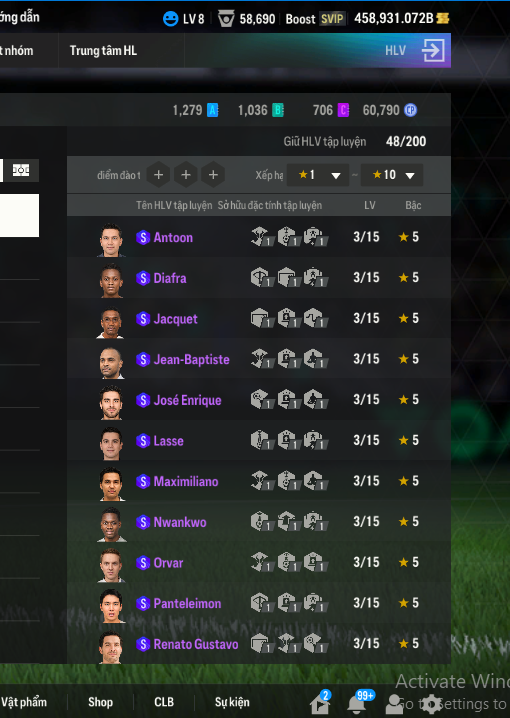Viewport: 510px width, 718px height.
Task: Open the maximum star 10 dropdown
Action: click(x=392, y=175)
